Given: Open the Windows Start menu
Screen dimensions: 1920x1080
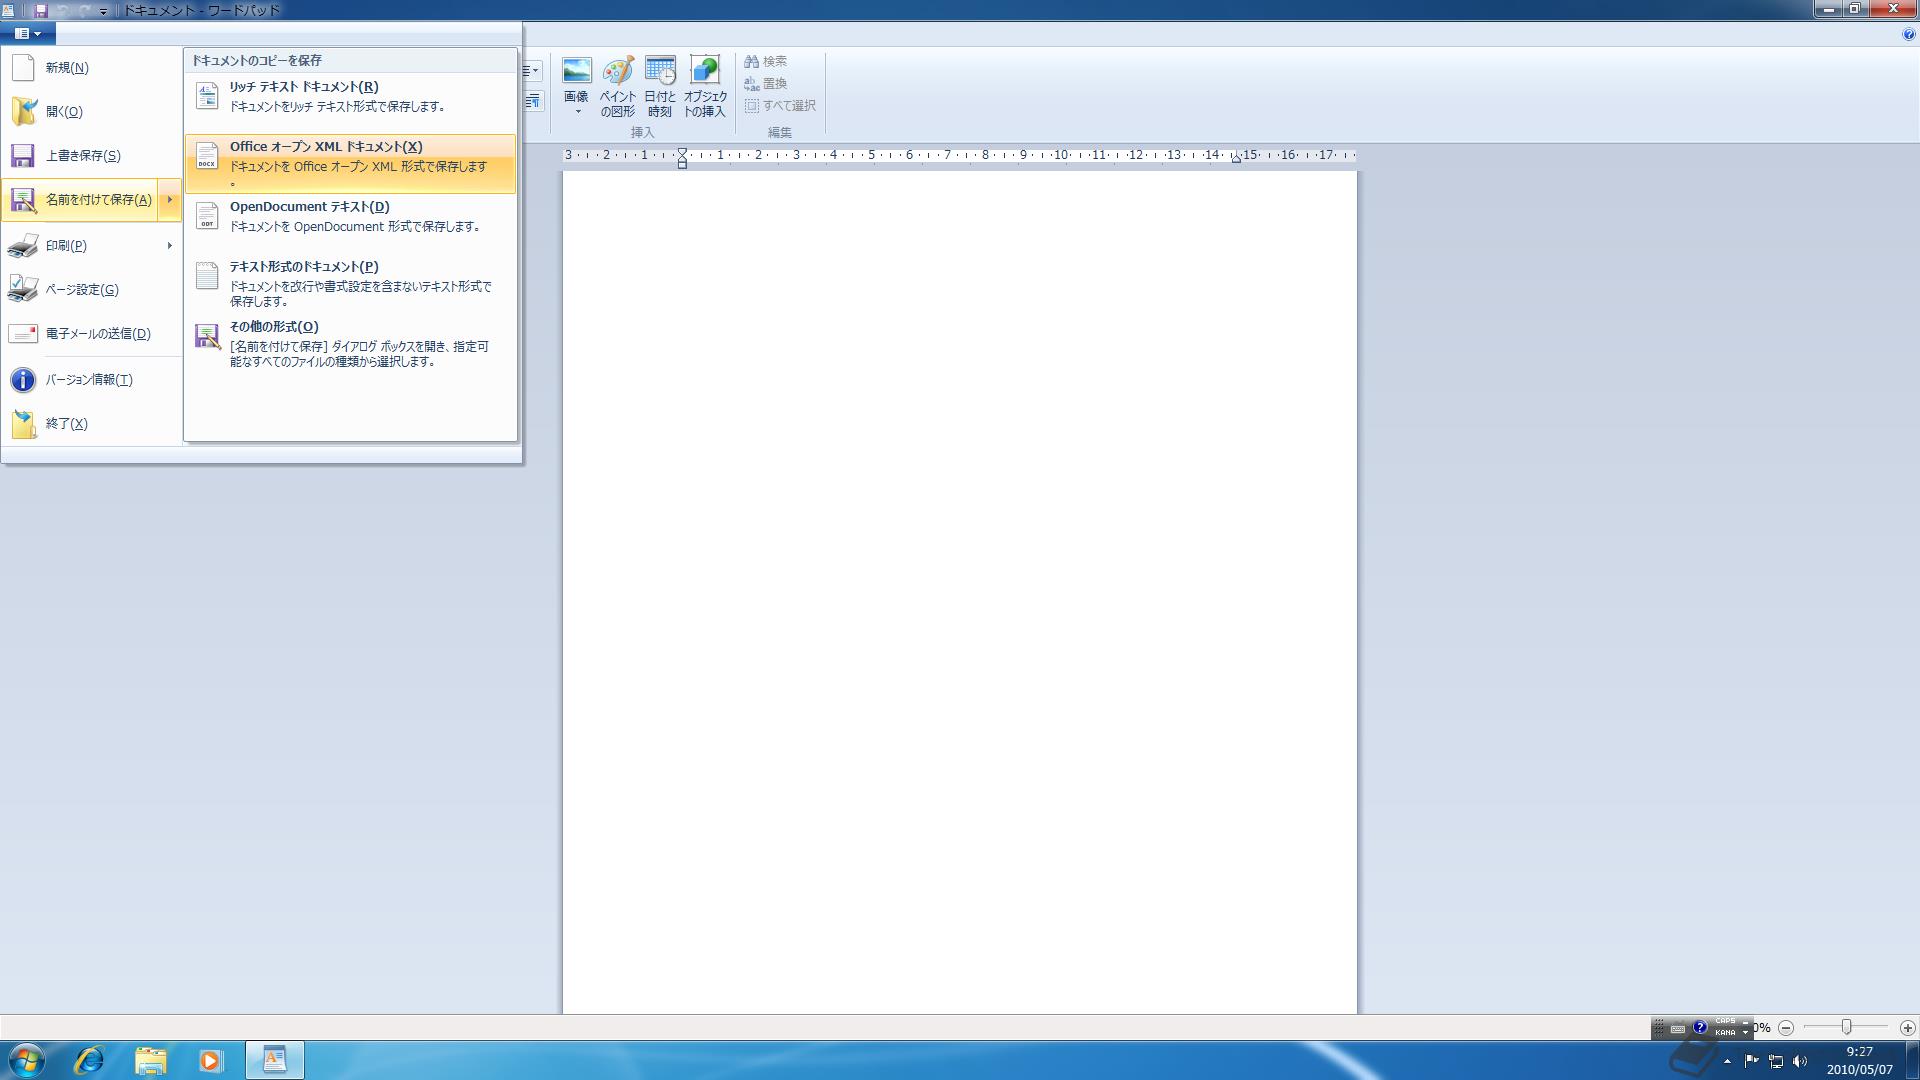Looking at the screenshot, I should coord(27,1060).
